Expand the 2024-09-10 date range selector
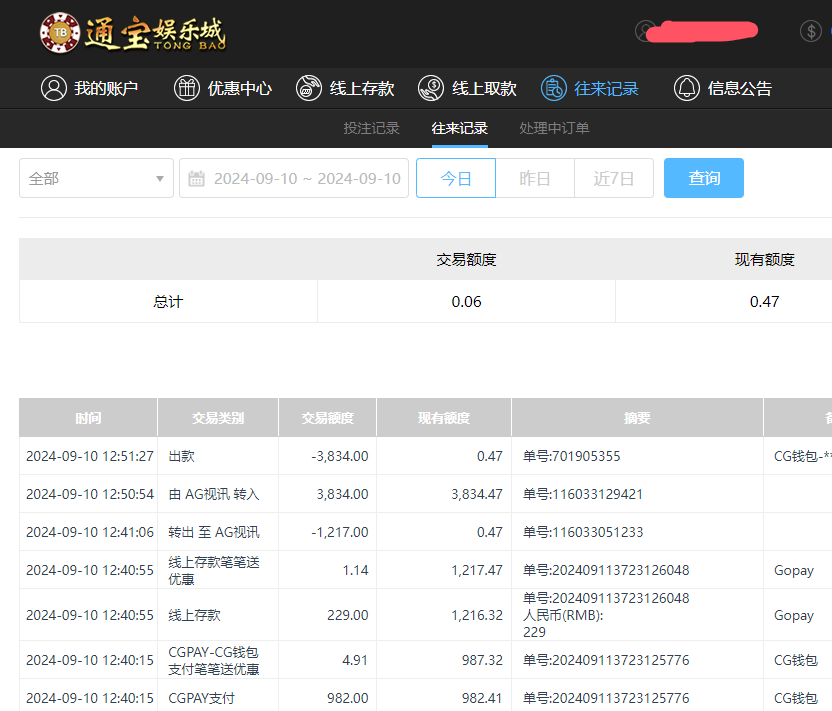 [293, 177]
